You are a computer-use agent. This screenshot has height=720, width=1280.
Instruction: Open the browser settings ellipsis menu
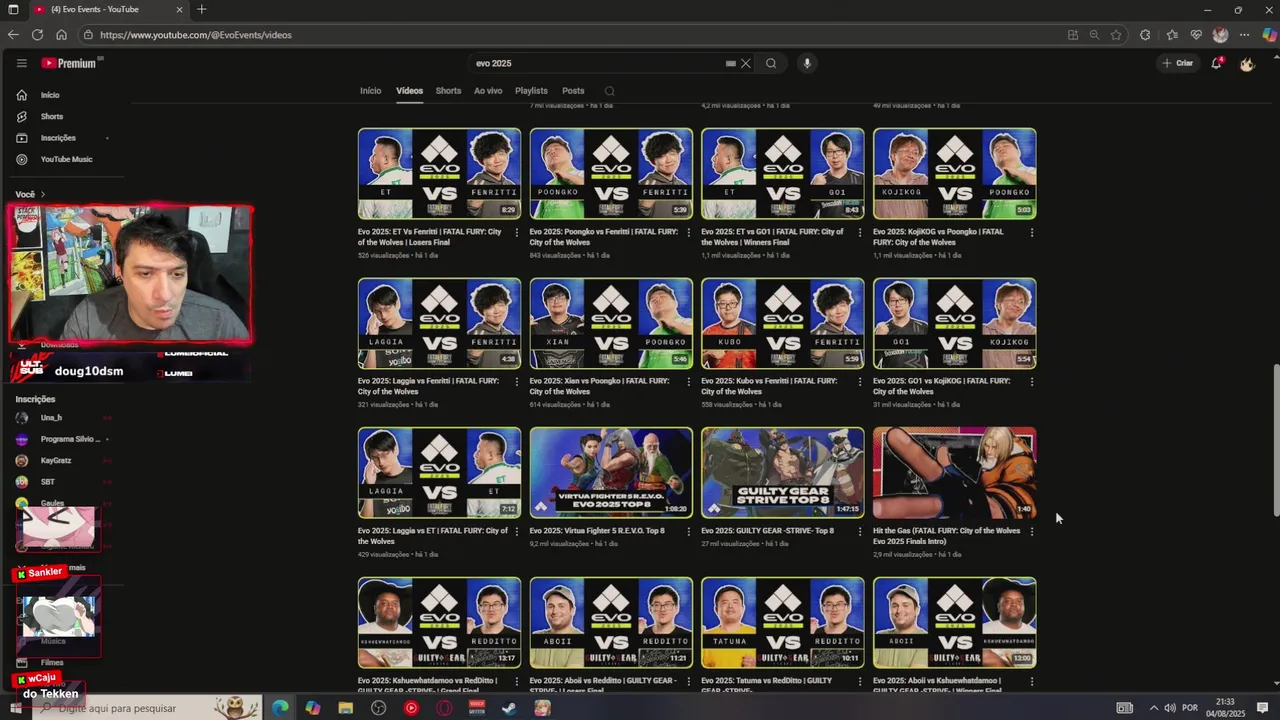[1245, 35]
